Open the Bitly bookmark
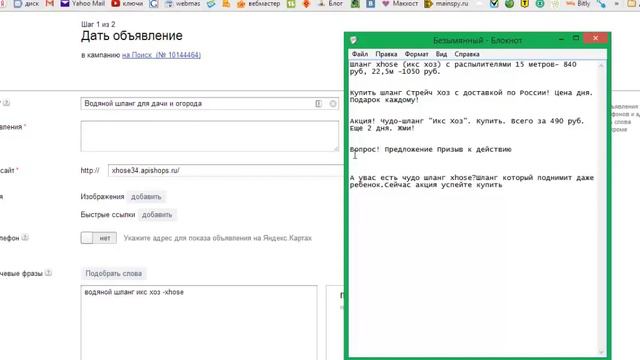 (x=578, y=4)
